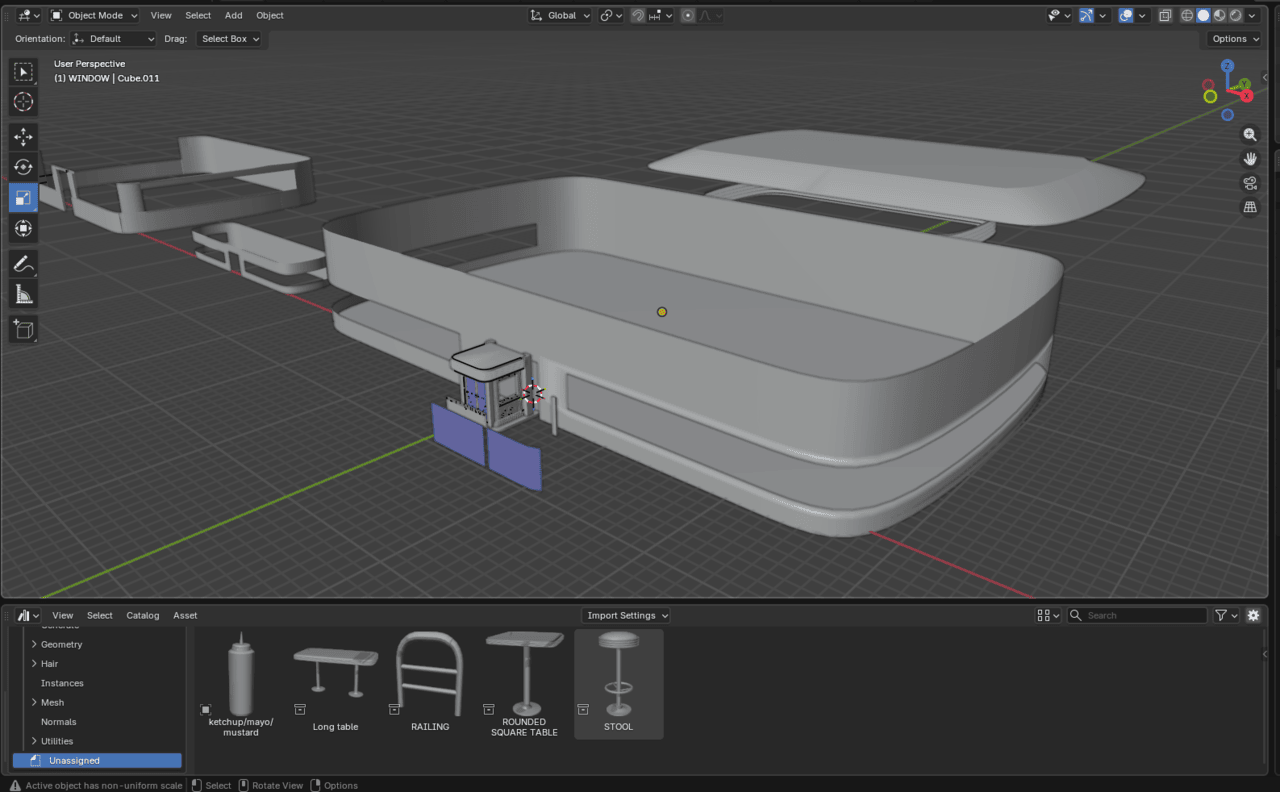1280x792 pixels.
Task: Toggle X-ray mode
Action: click(1165, 15)
